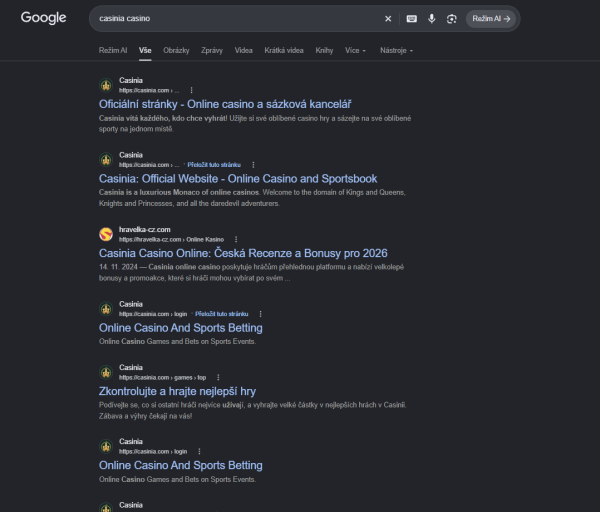Click Casinia favicon above Oficiální stránky result

106,85
